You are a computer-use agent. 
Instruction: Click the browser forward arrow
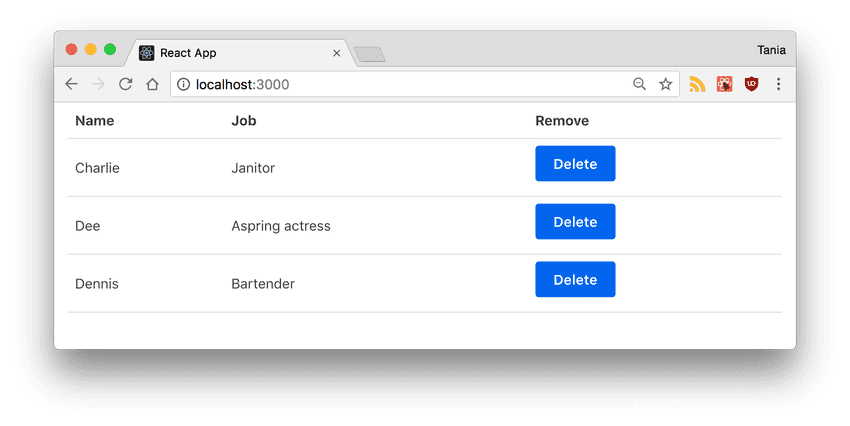pyautogui.click(x=98, y=84)
